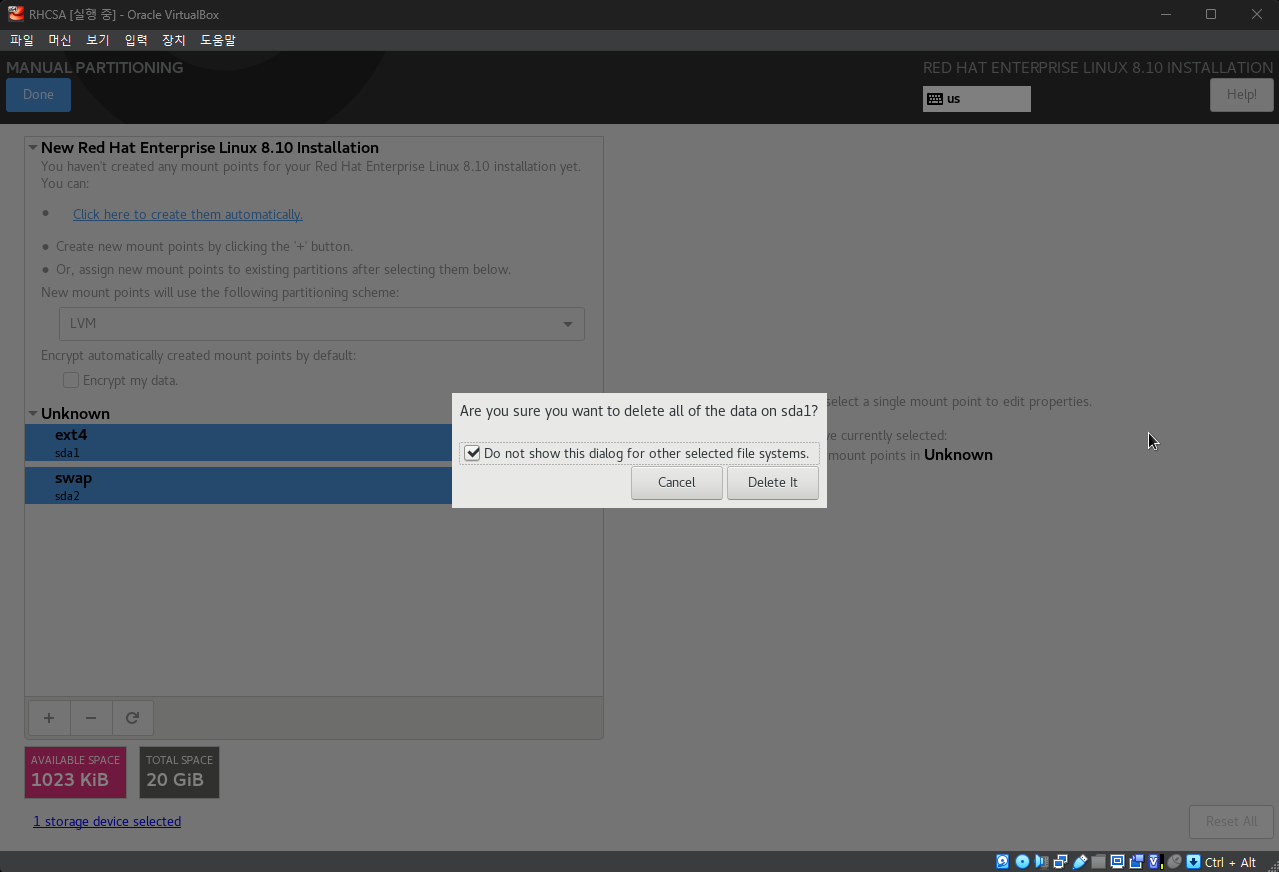Click the keyboard layout icon next to us
The image size is (1279, 872).
[935, 99]
